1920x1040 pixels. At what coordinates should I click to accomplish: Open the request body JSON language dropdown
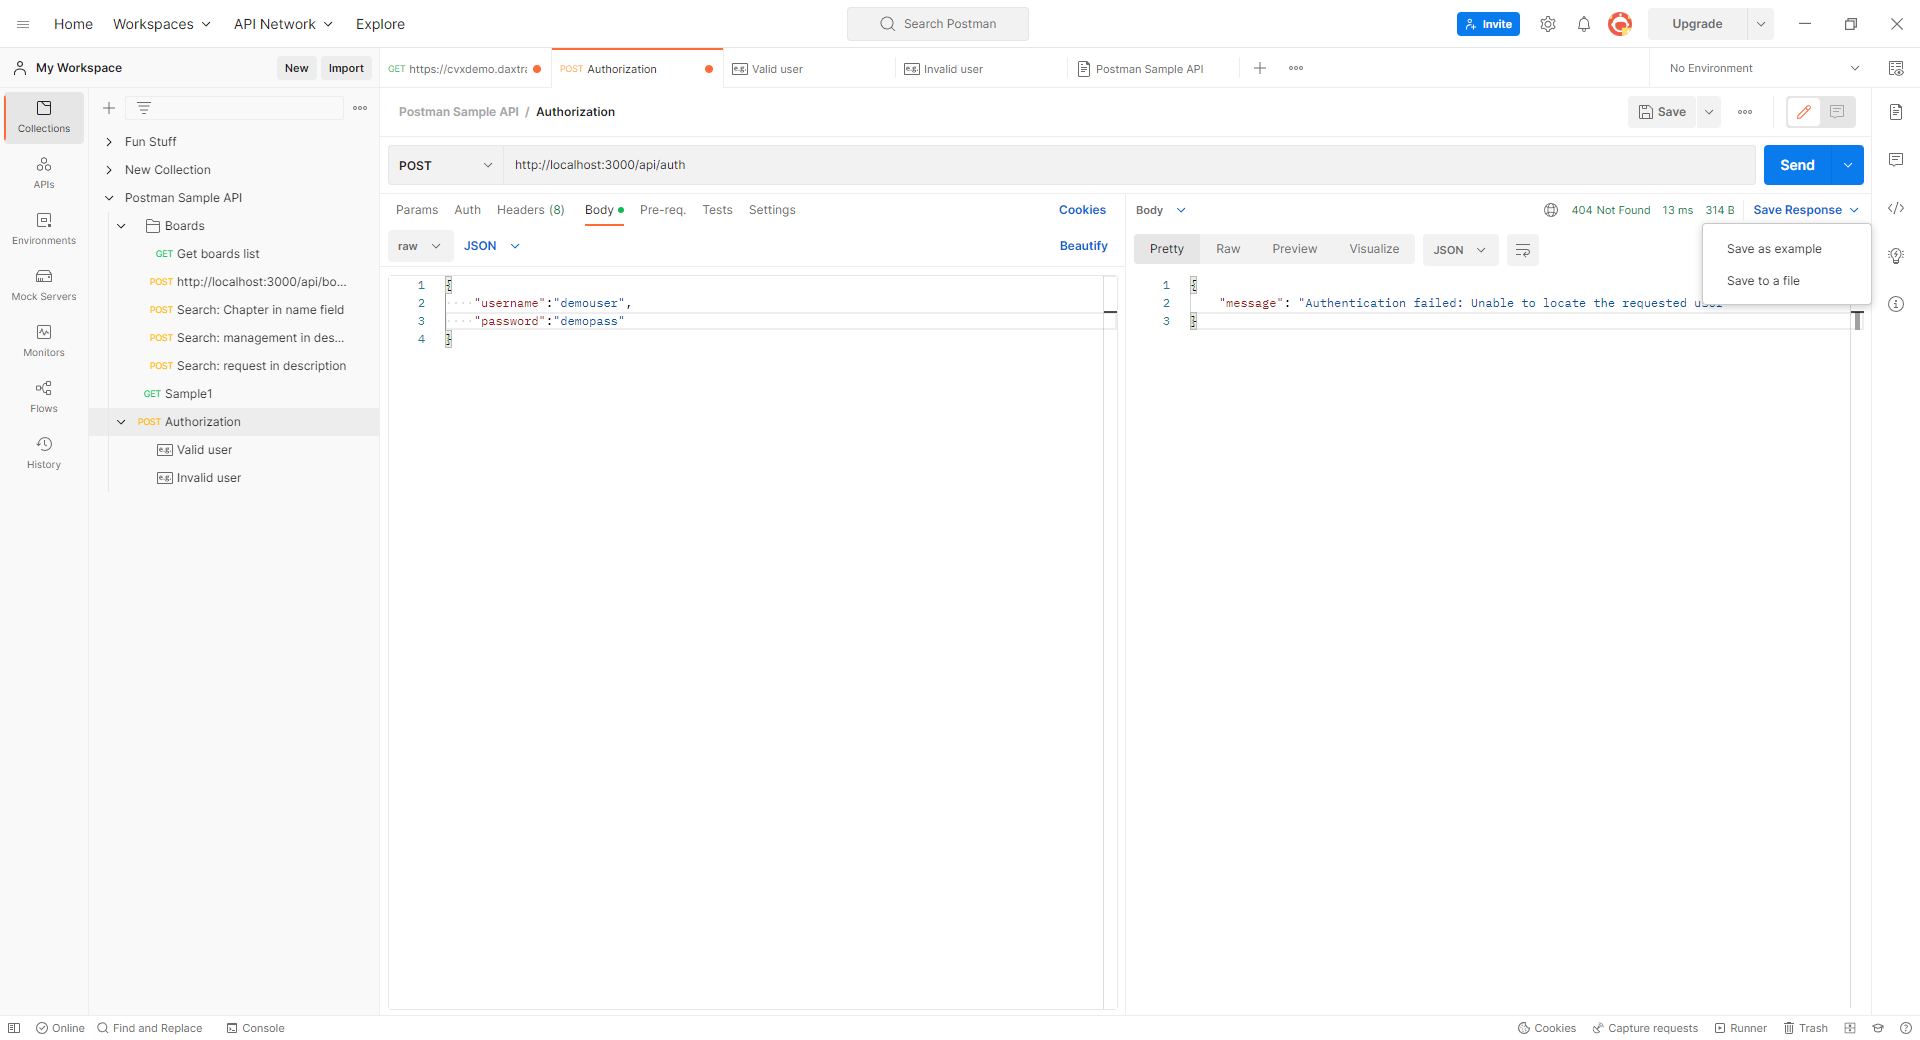[x=492, y=246]
